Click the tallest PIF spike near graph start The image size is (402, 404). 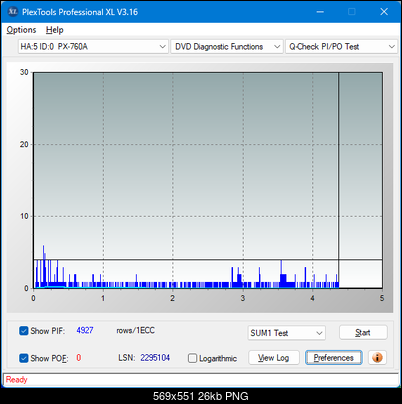click(43, 266)
